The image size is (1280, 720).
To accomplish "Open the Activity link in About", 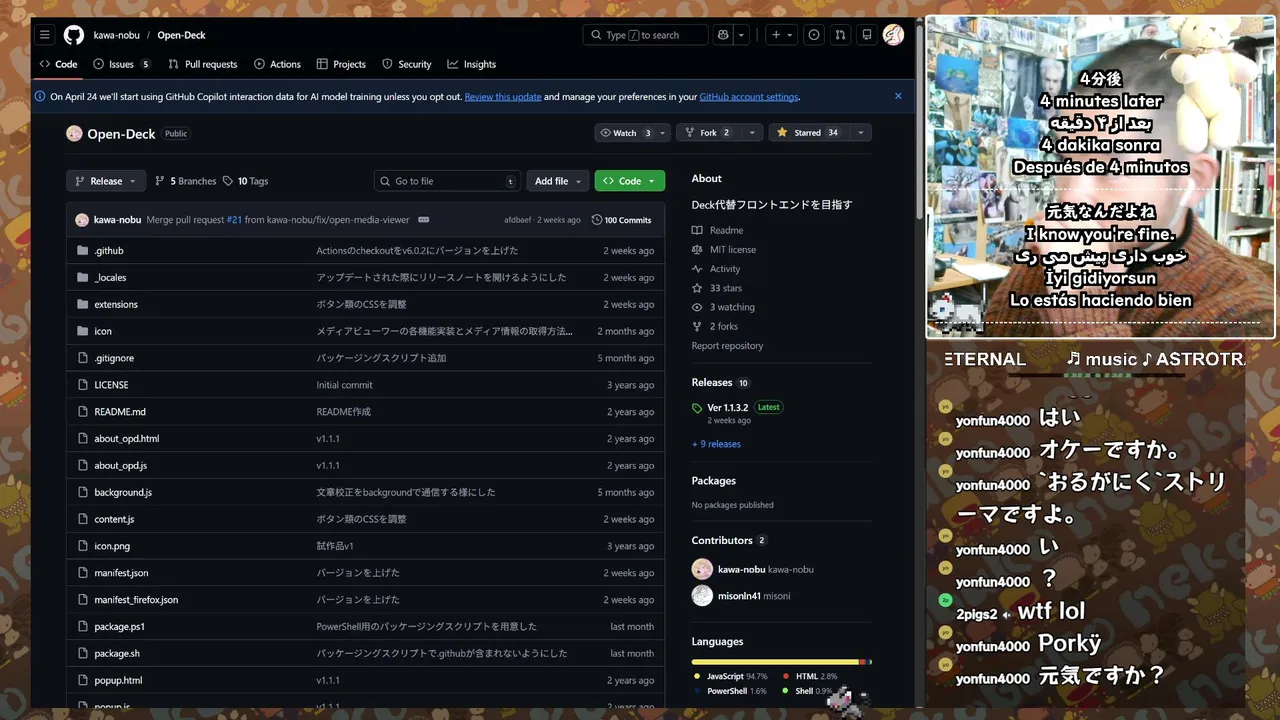I will pos(716,269).
